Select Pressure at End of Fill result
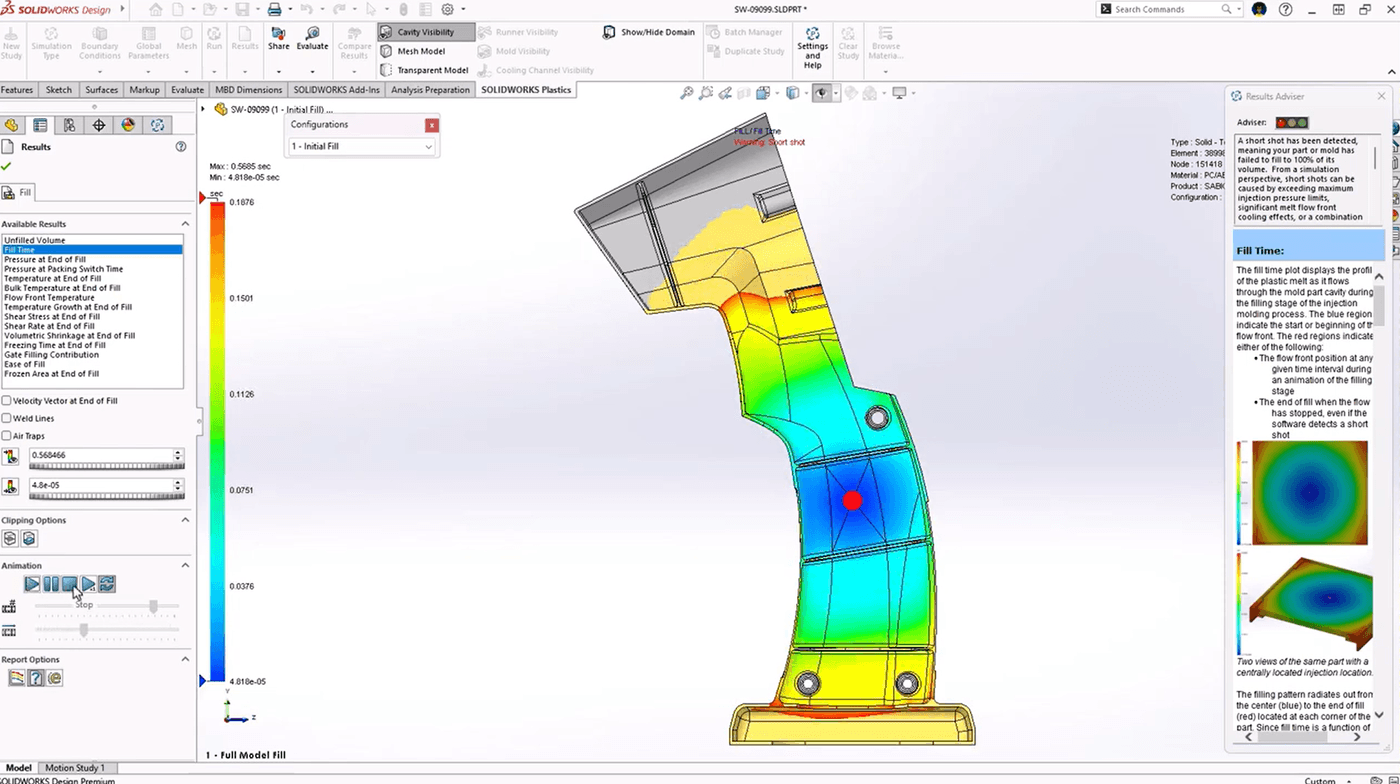The image size is (1400, 784). coord(60,259)
